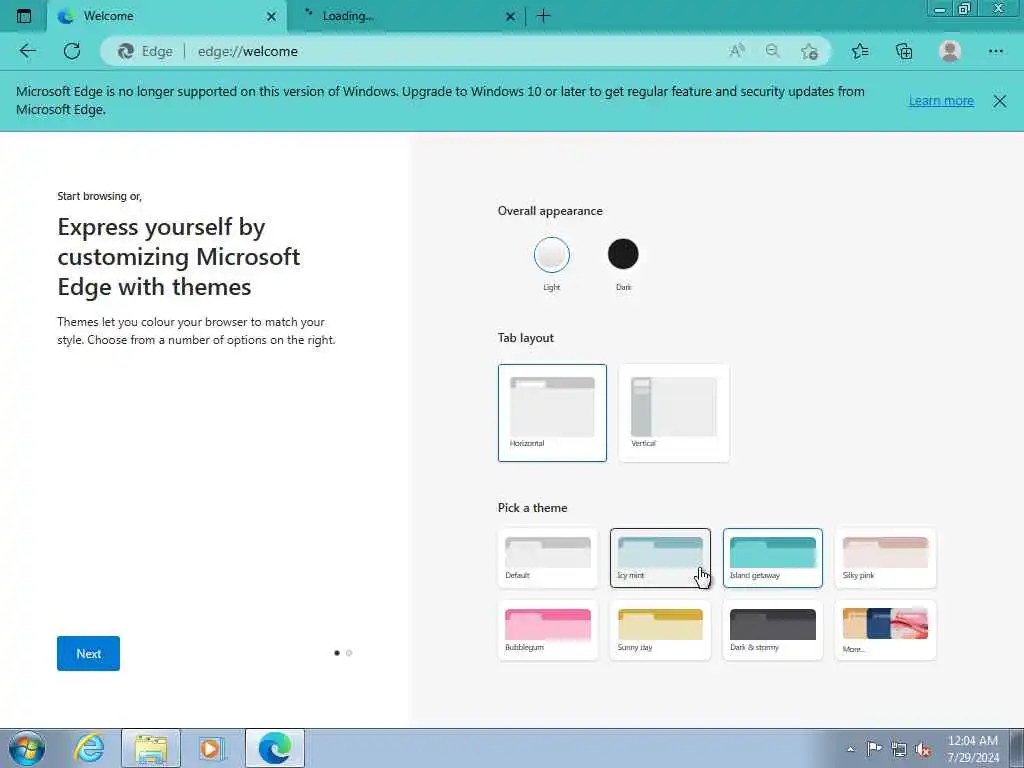
Task: Click the Next button
Action: (x=88, y=653)
